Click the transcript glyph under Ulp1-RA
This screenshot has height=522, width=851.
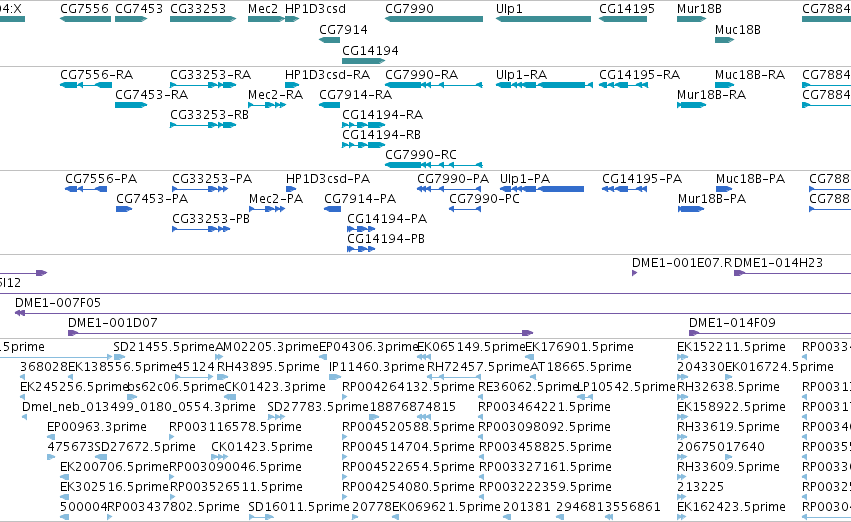(544, 85)
